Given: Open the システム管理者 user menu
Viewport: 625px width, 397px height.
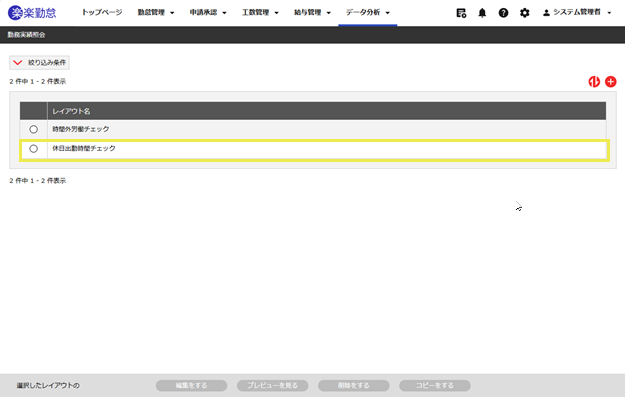Looking at the screenshot, I should (577, 13).
